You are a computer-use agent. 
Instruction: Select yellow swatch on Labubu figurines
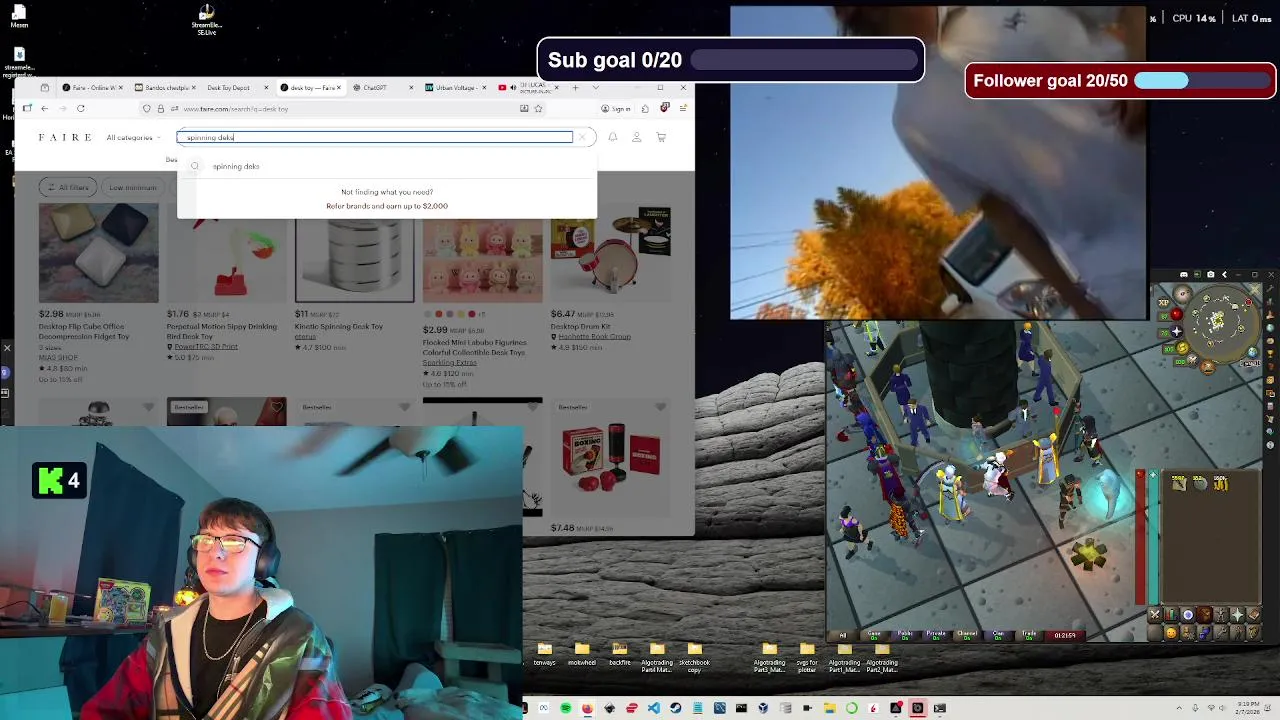point(461,314)
